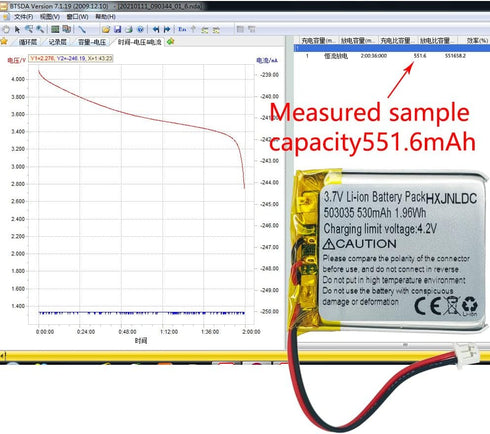Select the 时间-电压&电流 tab
Viewport: 490px width, 434px height.
click(x=140, y=42)
